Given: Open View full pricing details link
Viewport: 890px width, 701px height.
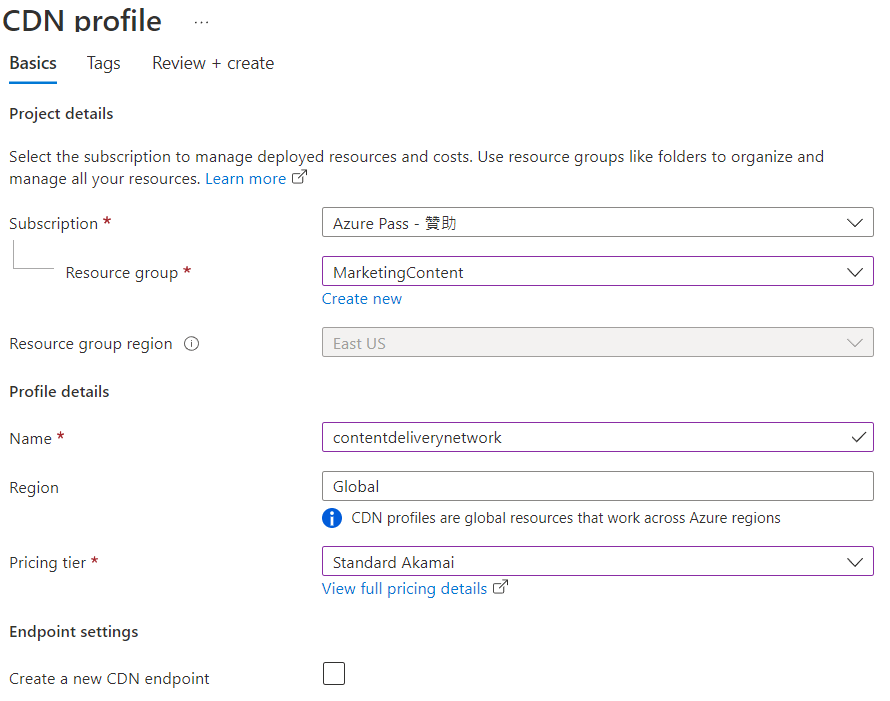Looking at the screenshot, I should 404,589.
